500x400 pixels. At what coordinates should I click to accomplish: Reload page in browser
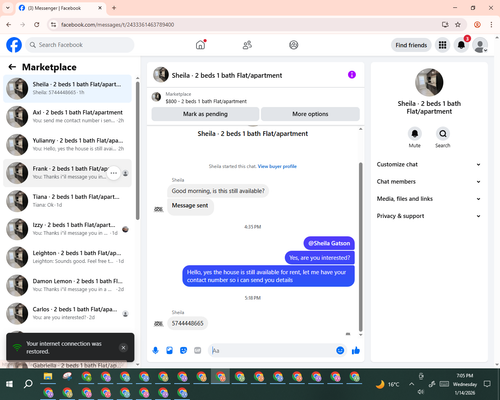(37, 25)
